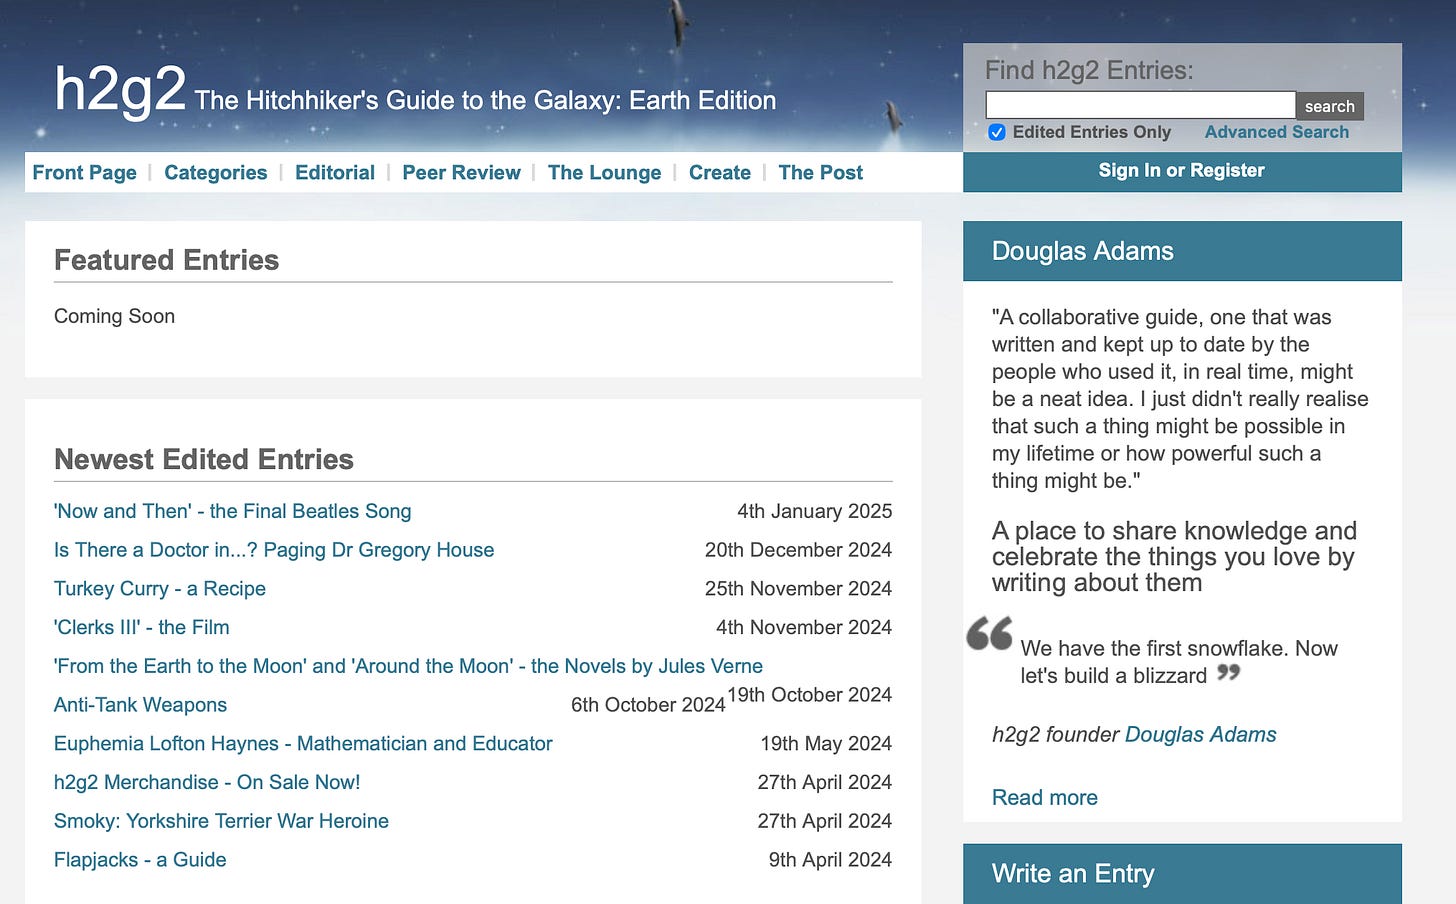Open the Flapjacks - a Guide entry
Viewport: 1456px width, 904px height.
tap(140, 860)
